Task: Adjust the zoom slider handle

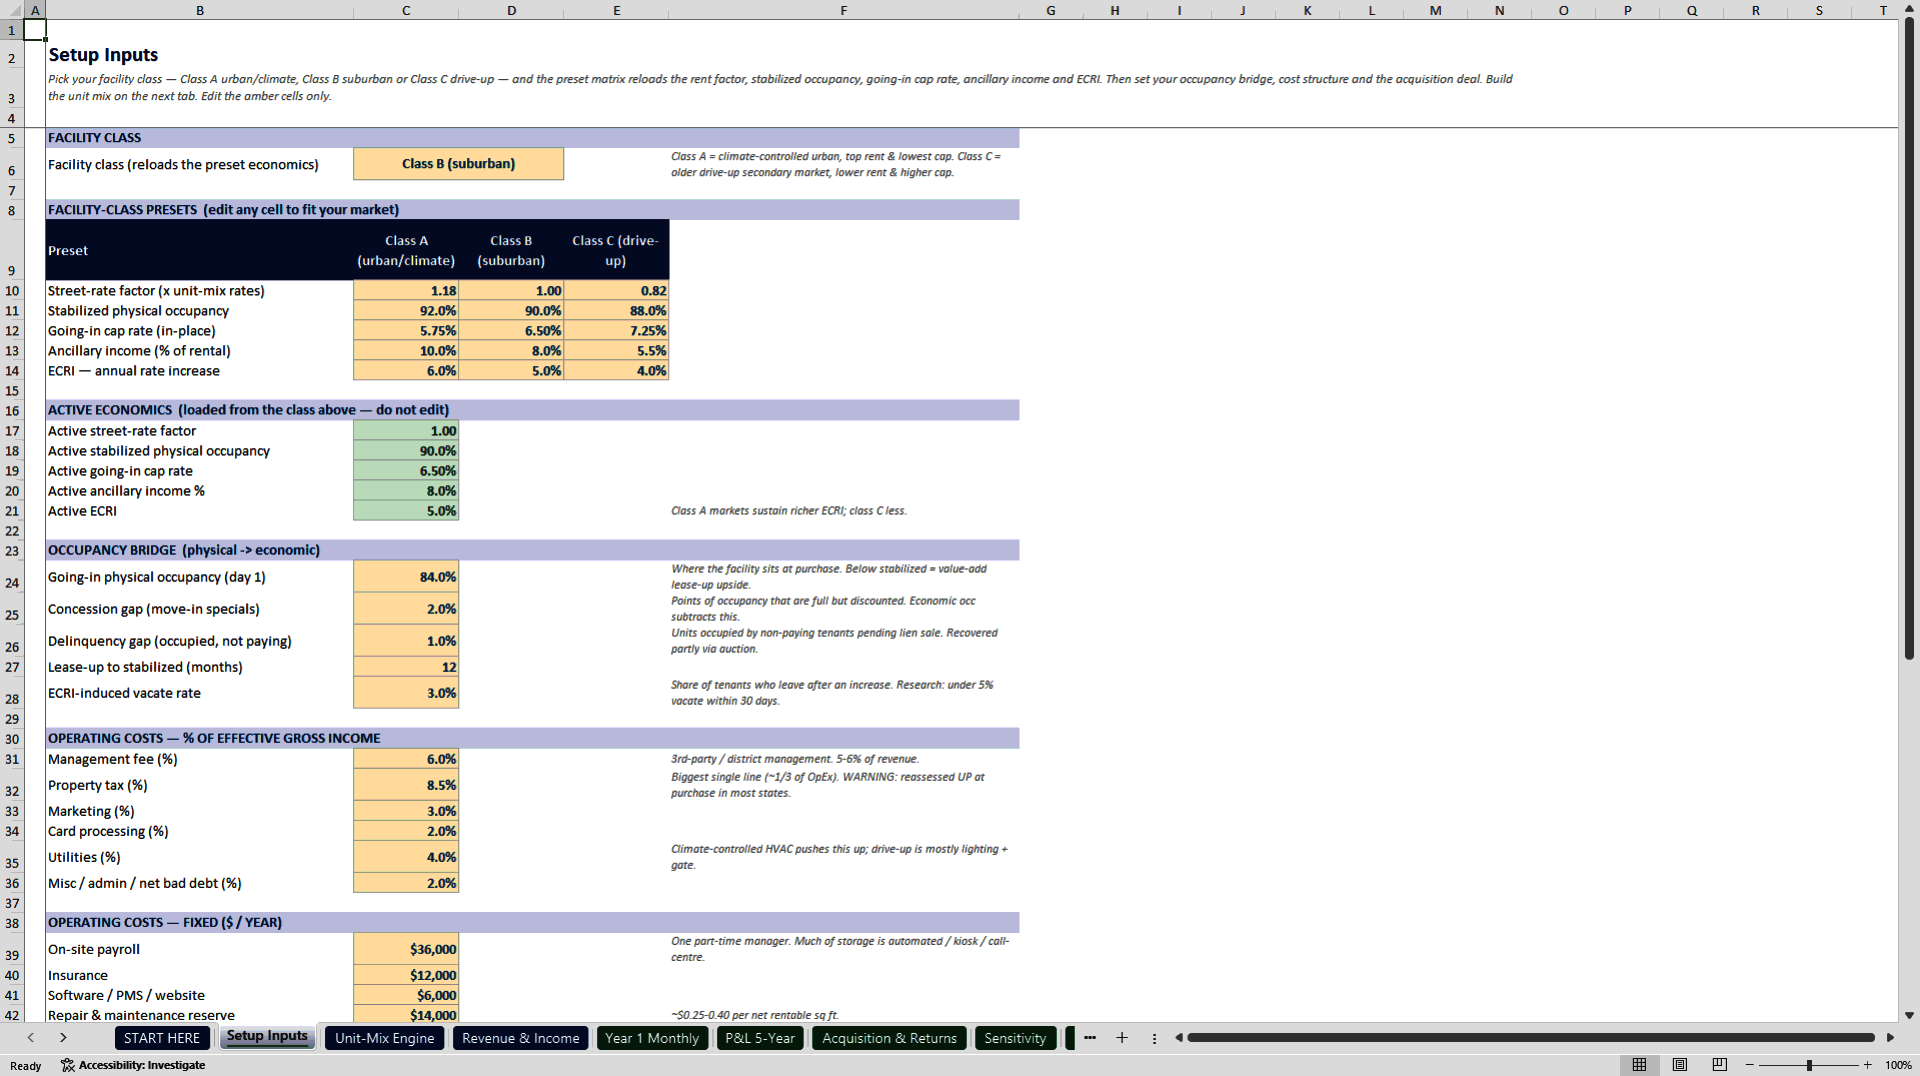Action: [x=1809, y=1065]
